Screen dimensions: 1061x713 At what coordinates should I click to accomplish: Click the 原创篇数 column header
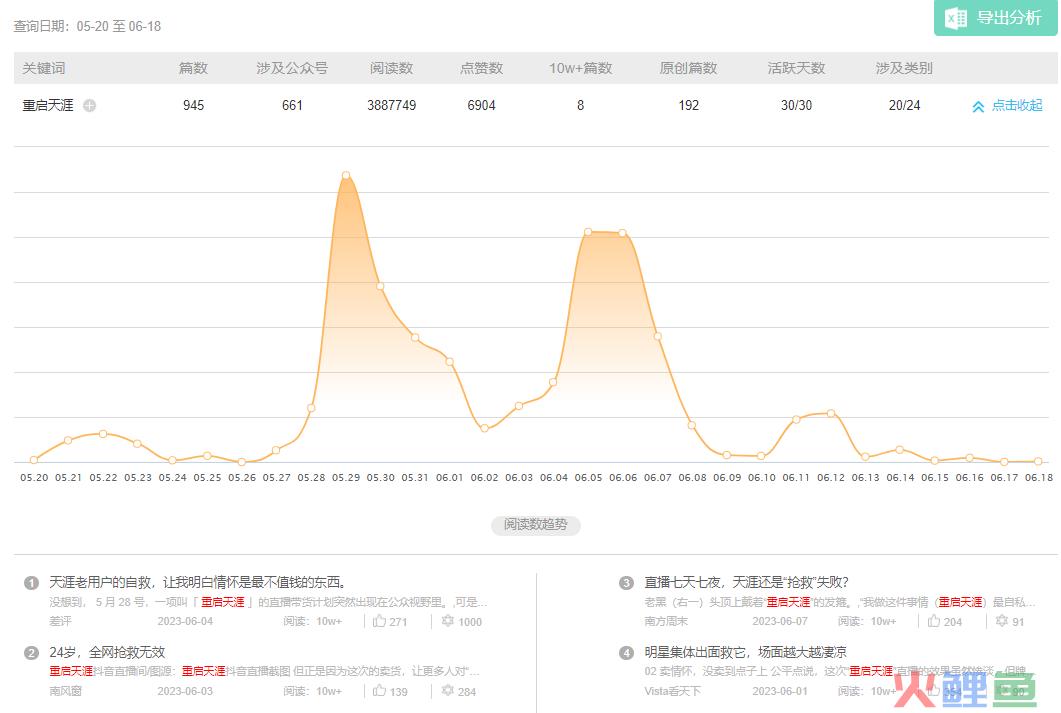688,68
